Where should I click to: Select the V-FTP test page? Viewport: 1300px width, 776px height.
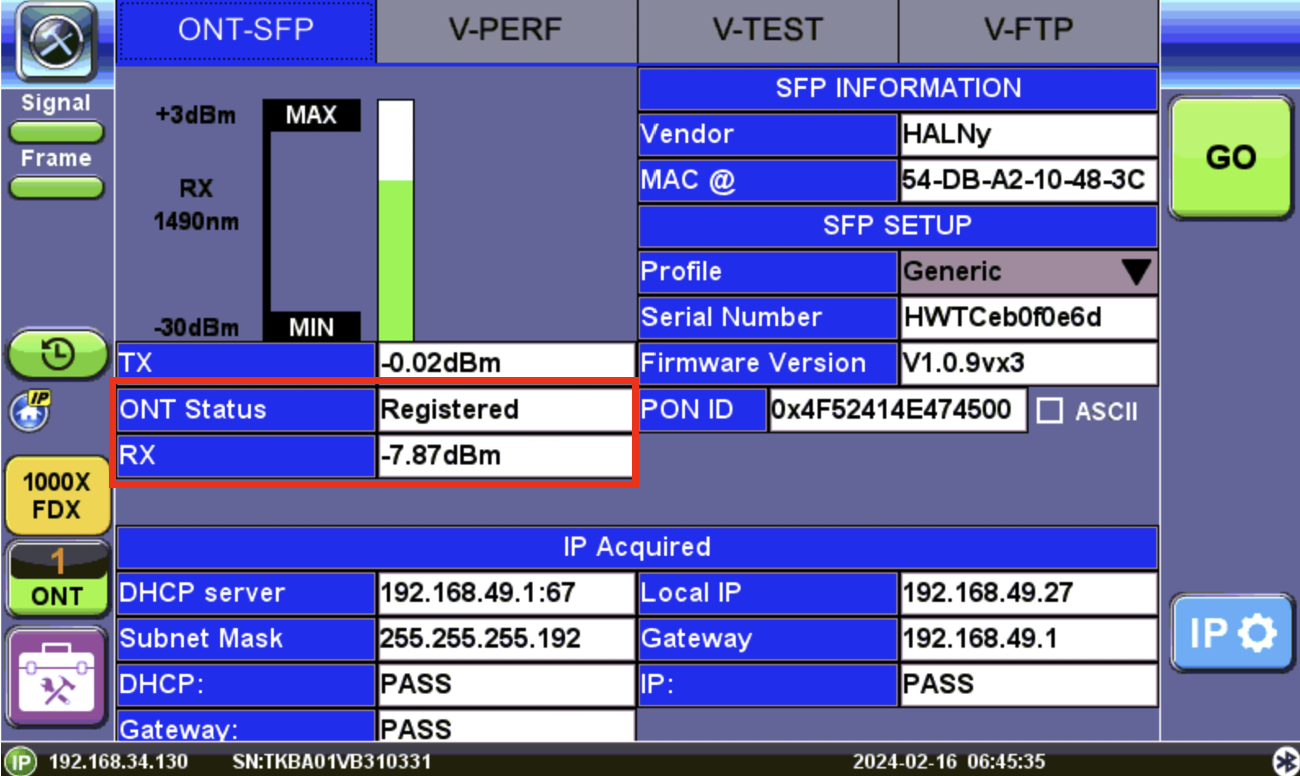(1028, 32)
